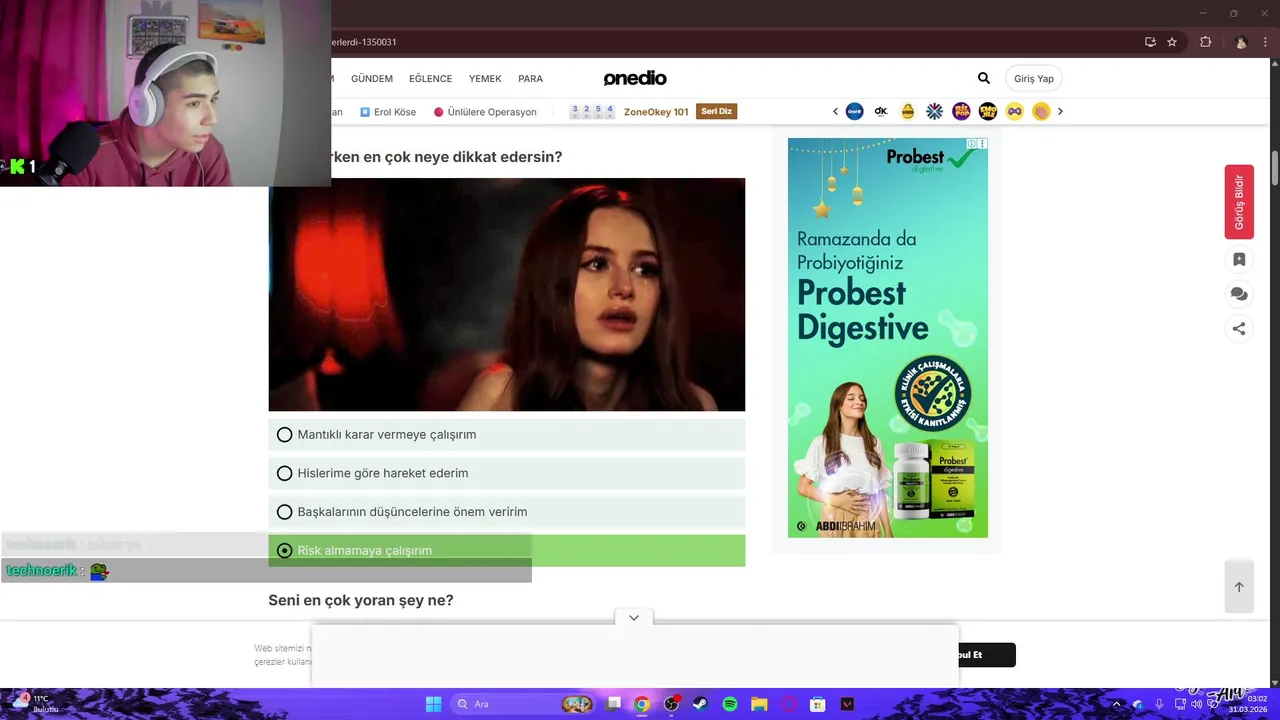The width and height of the screenshot is (1280, 720).
Task: Open Spotify from the taskbar
Action: [730, 704]
